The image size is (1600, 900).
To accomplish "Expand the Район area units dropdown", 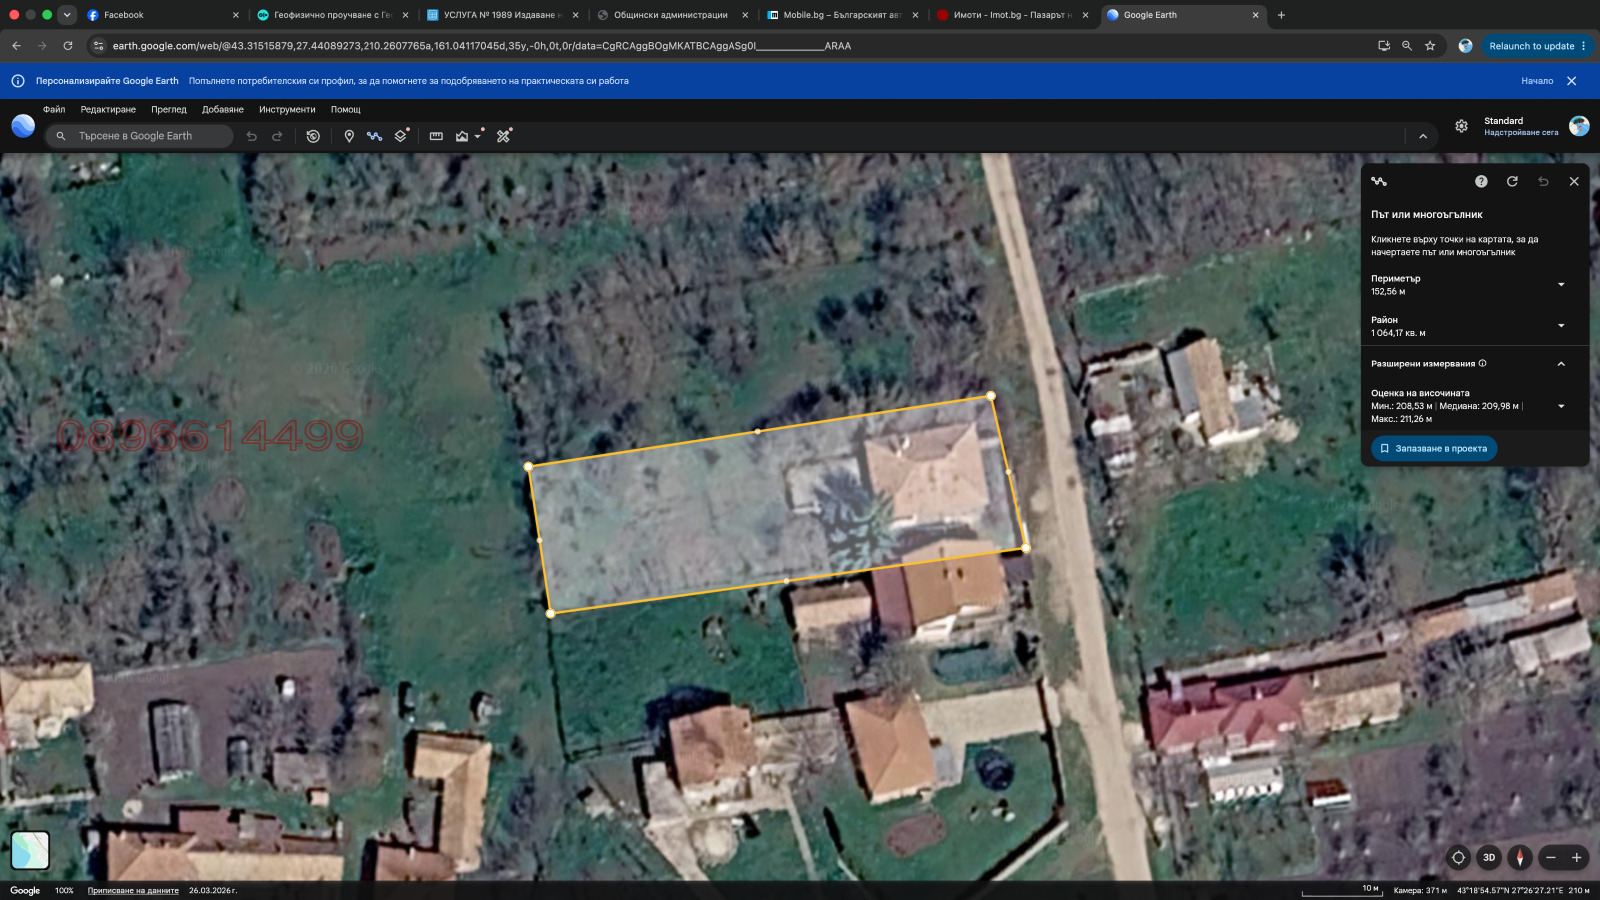I will click(1561, 326).
